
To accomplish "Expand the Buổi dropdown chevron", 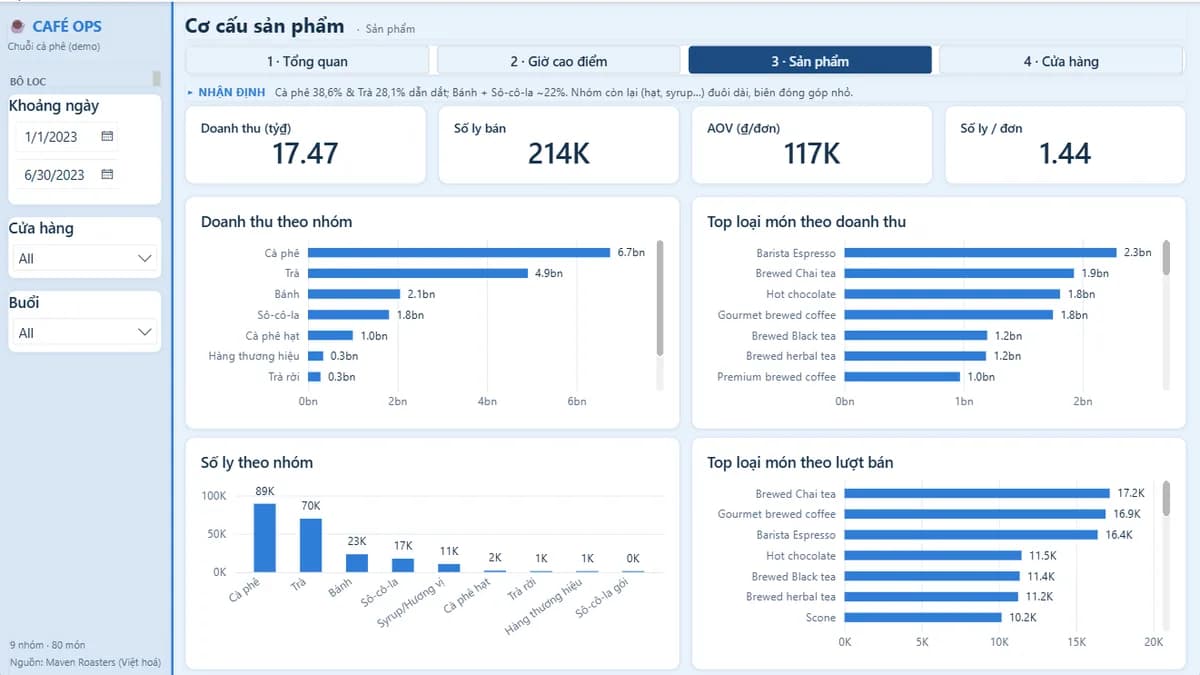I will click(x=144, y=332).
